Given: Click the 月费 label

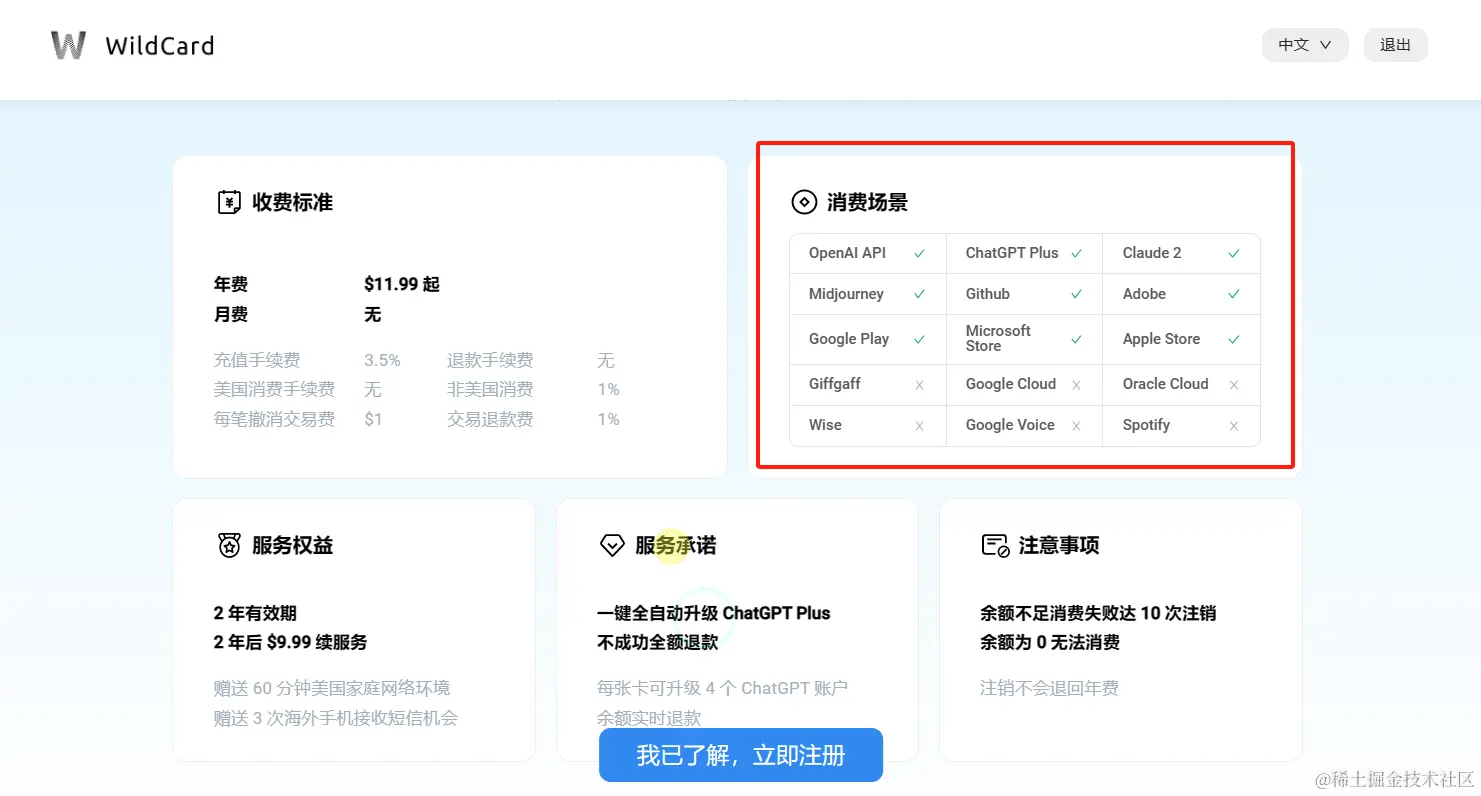Looking at the screenshot, I should tap(231, 315).
